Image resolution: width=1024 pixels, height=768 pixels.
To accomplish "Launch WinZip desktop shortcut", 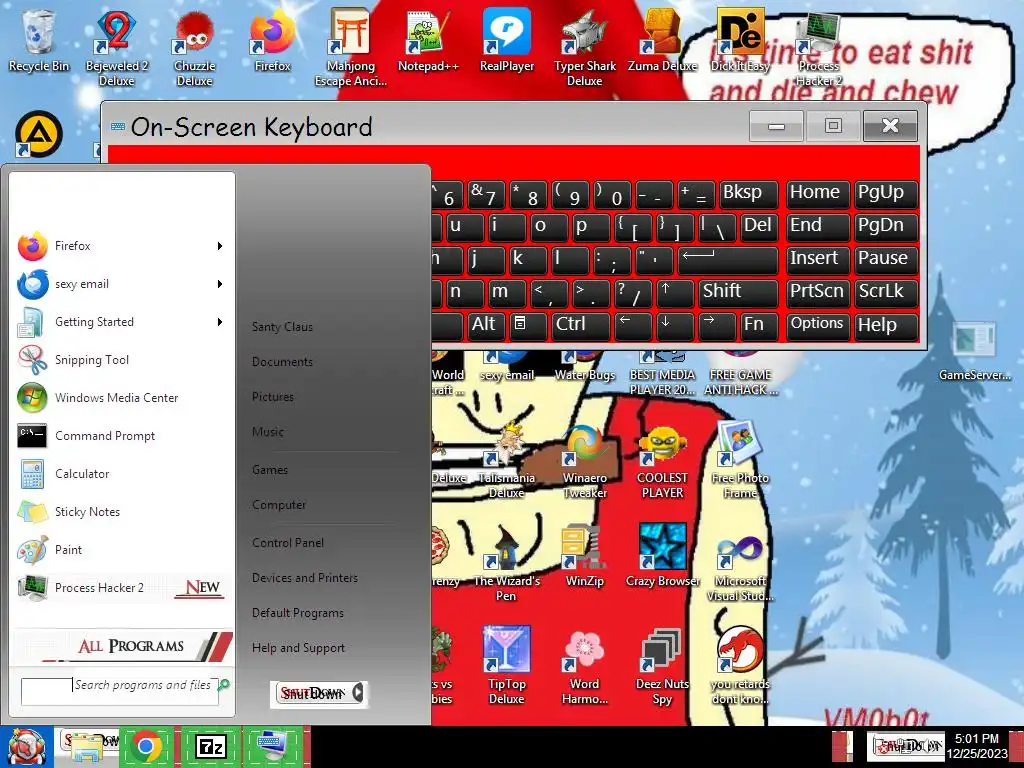I will click(584, 555).
